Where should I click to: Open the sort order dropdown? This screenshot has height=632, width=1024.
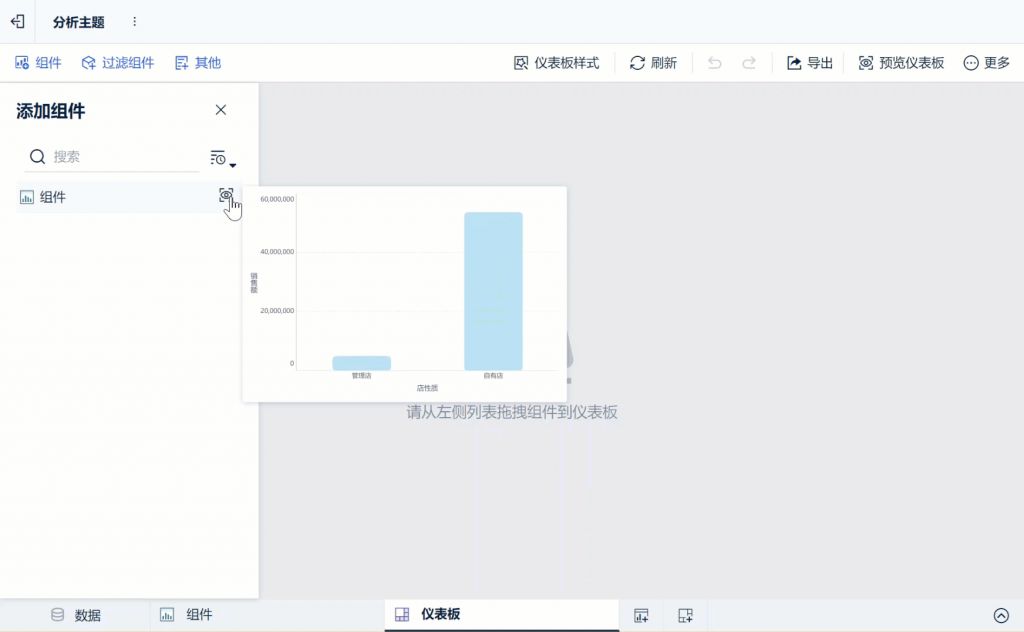pos(223,158)
